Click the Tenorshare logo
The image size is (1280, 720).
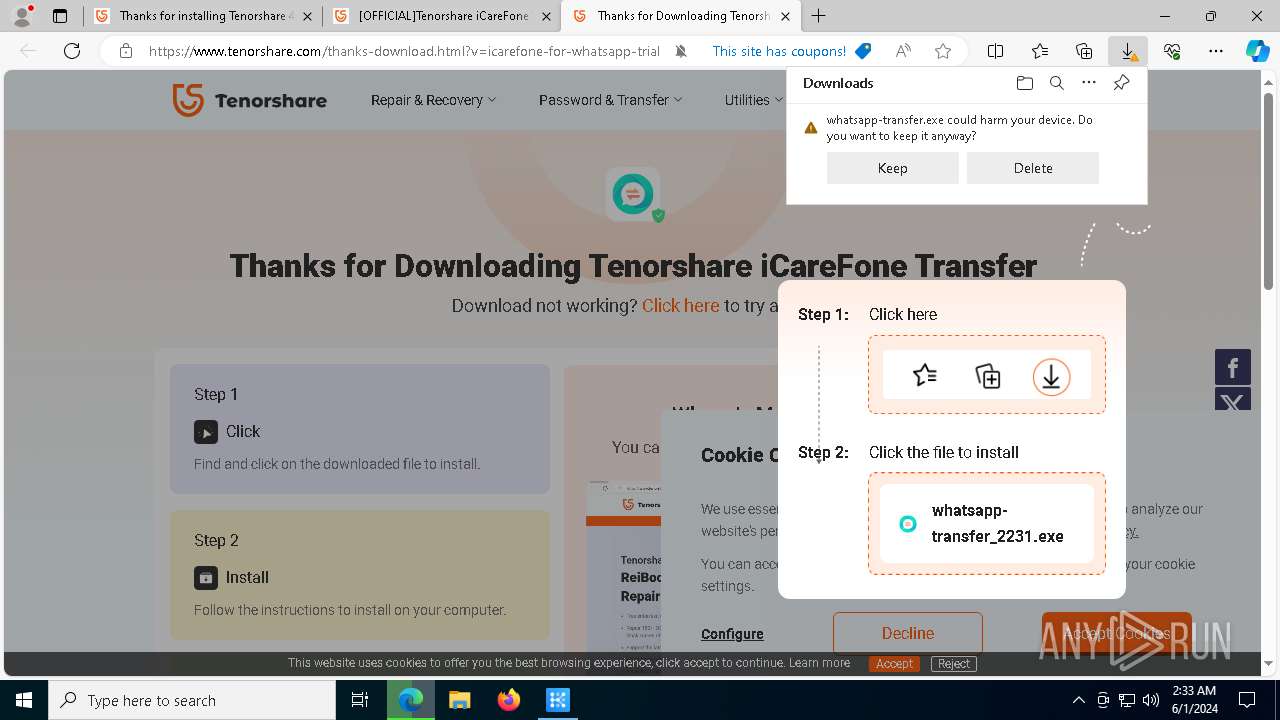[x=249, y=100]
